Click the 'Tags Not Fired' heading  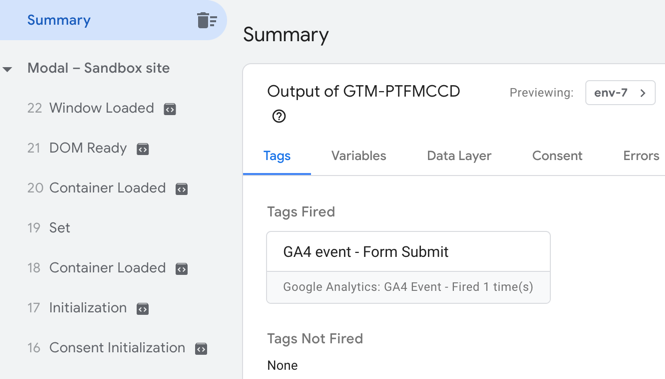tap(315, 338)
